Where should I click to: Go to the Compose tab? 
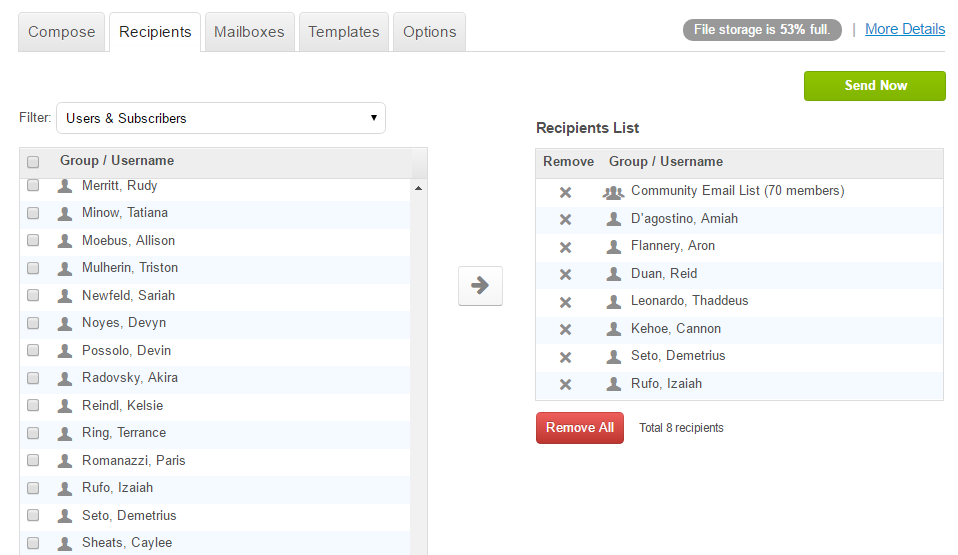62,32
